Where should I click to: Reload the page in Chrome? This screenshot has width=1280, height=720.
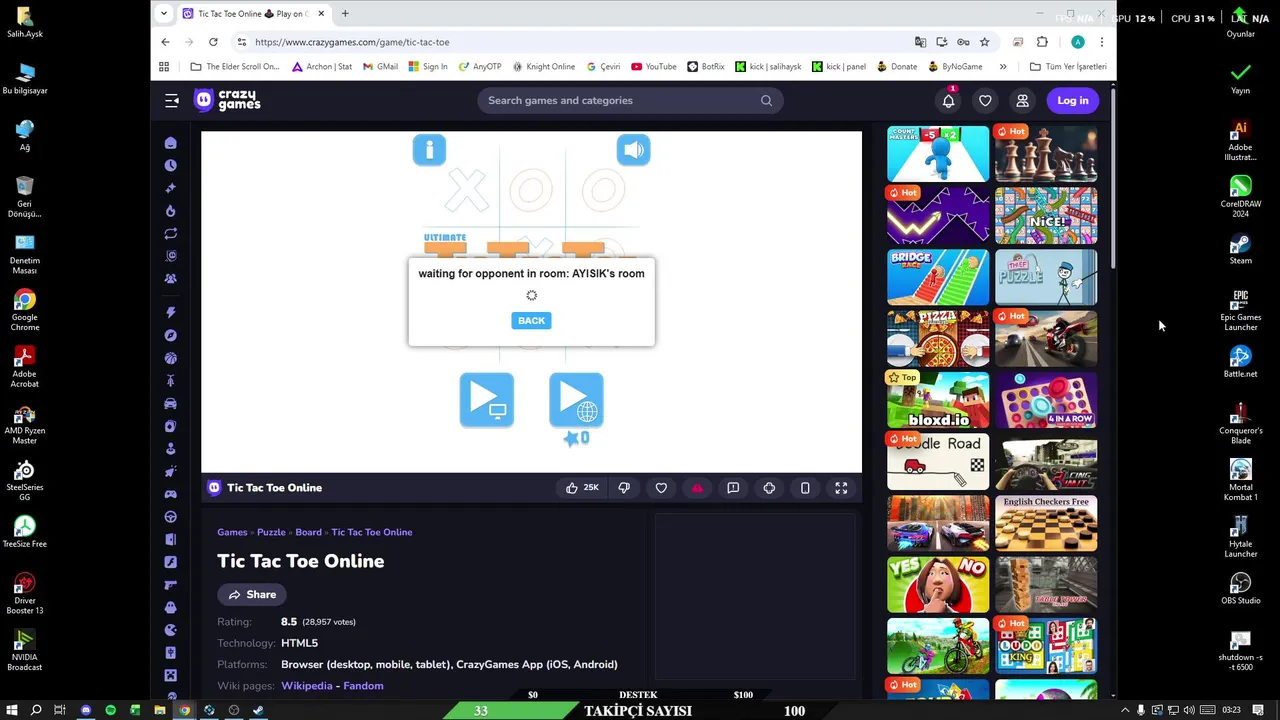(x=213, y=42)
